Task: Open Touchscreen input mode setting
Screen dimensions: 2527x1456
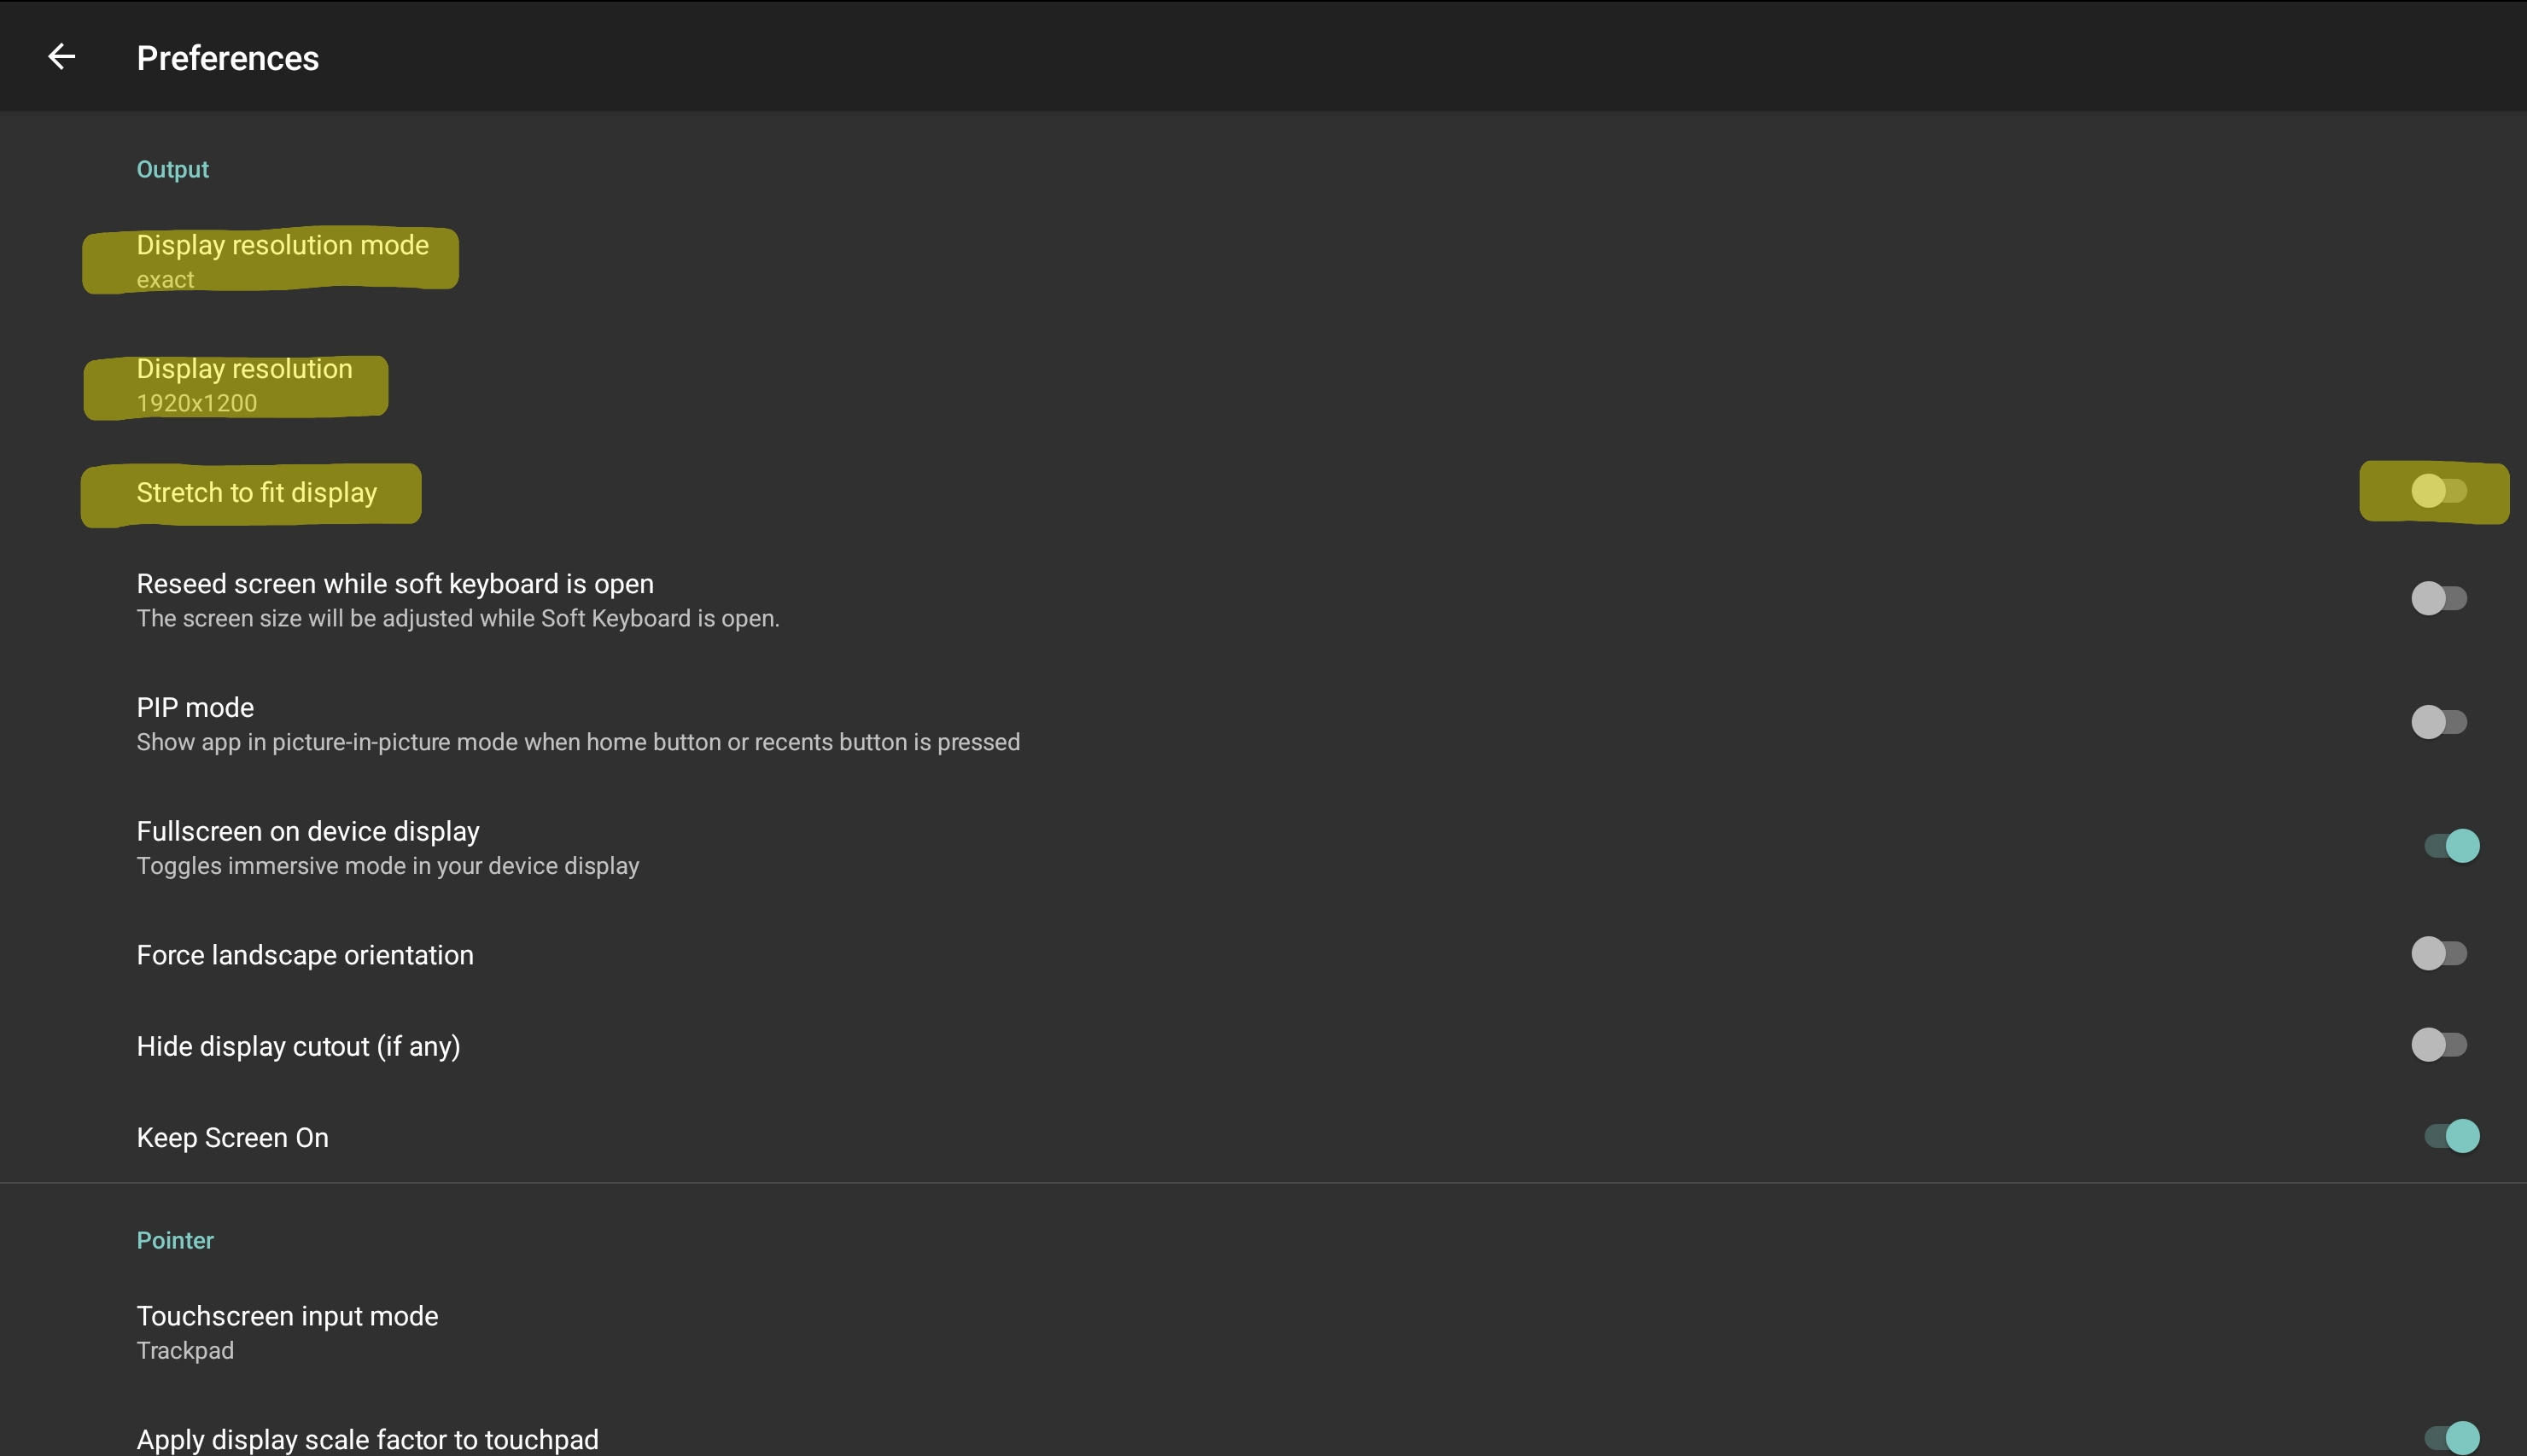Action: tap(1263, 1332)
